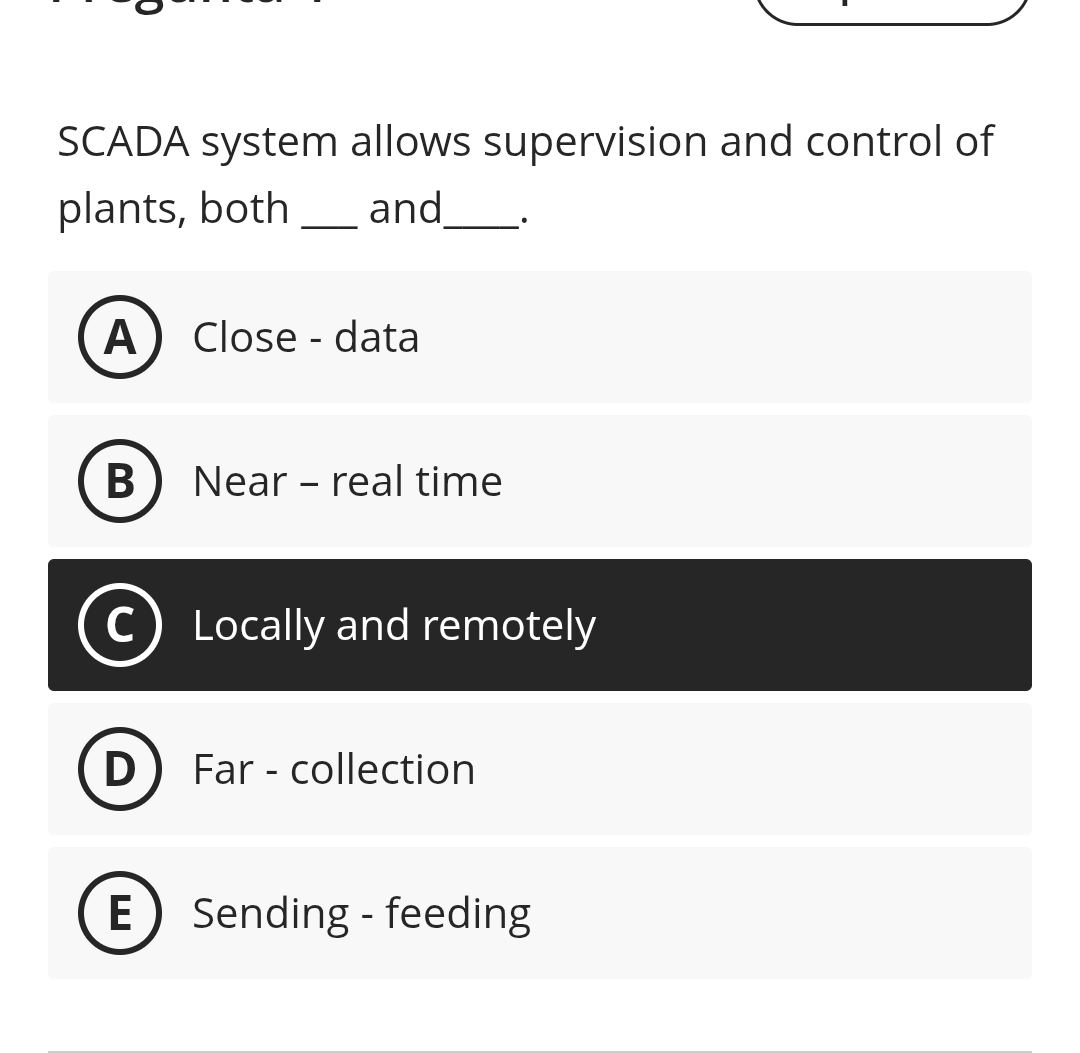Click the word 'SCADA' in the question

pyautogui.click(x=123, y=141)
